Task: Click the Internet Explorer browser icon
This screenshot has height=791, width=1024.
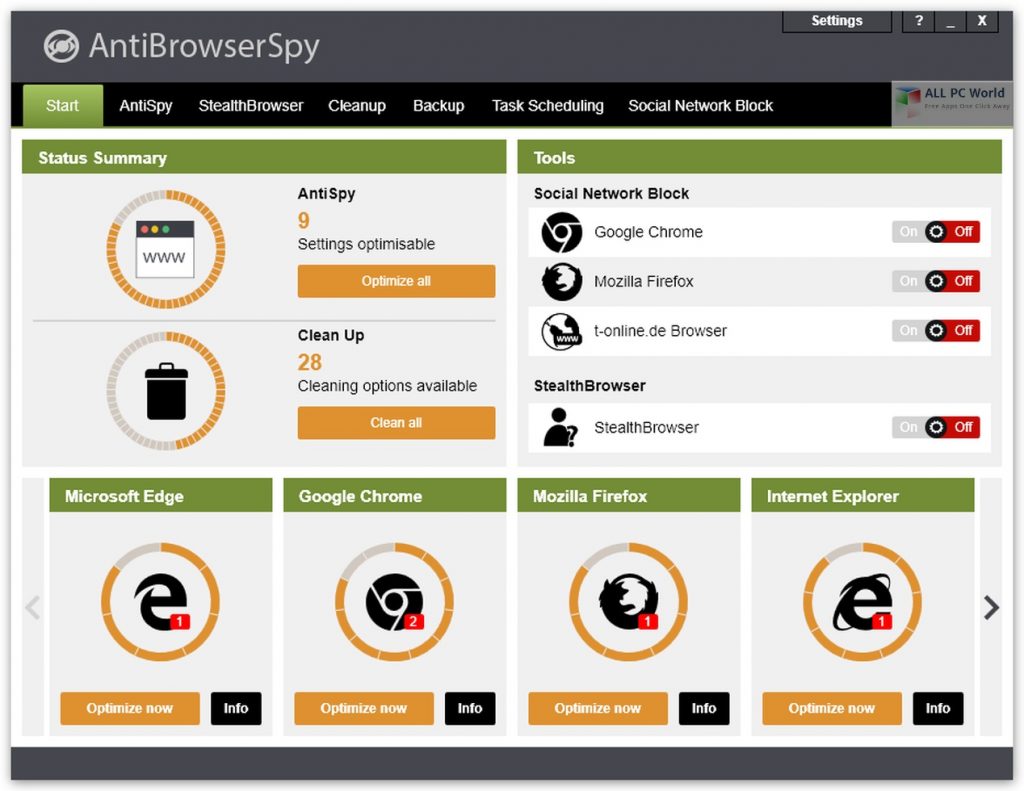Action: (x=862, y=602)
